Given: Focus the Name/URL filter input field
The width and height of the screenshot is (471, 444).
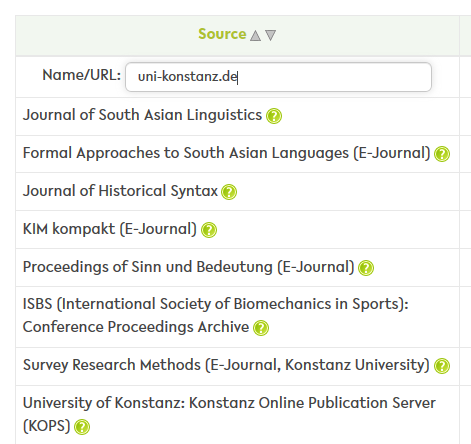Looking at the screenshot, I should click(x=278, y=77).
